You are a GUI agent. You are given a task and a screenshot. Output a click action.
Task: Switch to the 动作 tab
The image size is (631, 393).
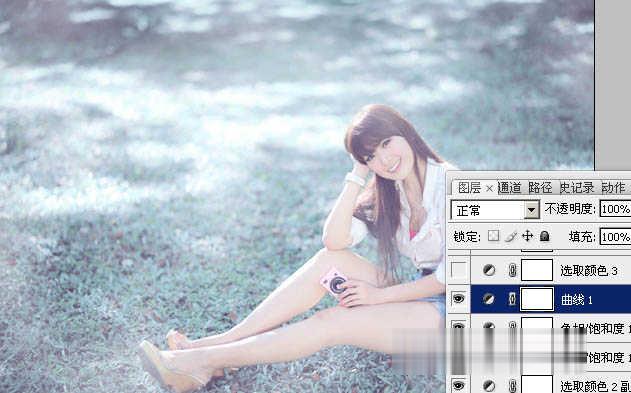[613, 187]
